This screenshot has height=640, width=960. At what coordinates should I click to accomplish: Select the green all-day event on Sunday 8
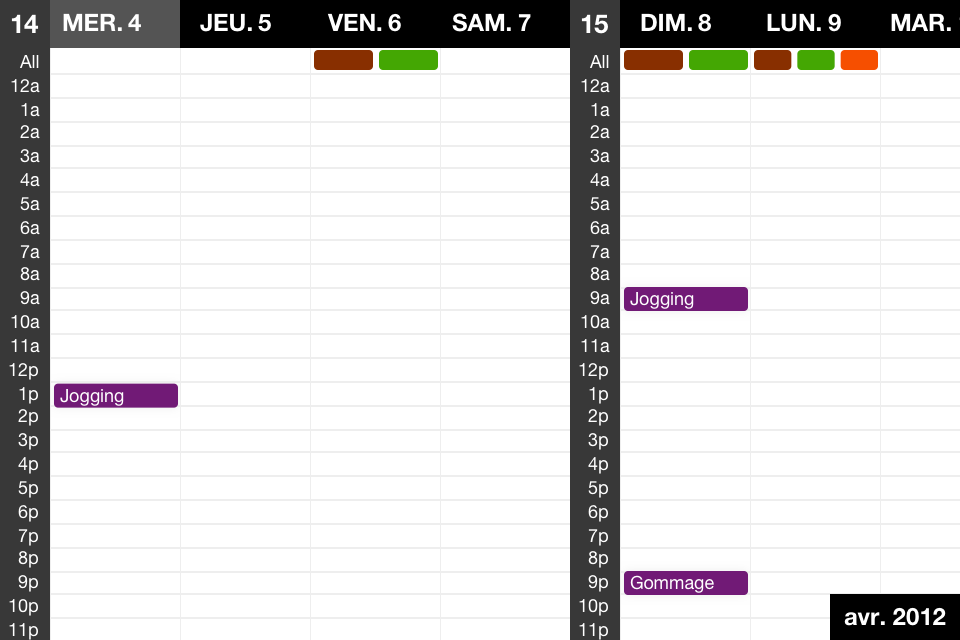[x=718, y=60]
